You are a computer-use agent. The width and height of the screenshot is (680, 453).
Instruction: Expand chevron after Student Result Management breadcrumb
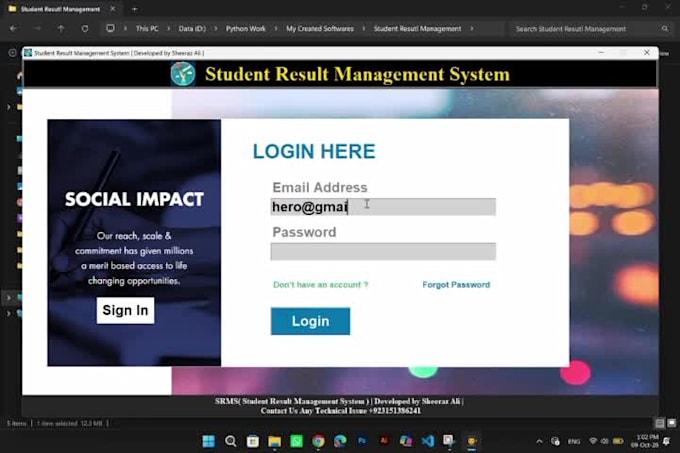[472, 29]
